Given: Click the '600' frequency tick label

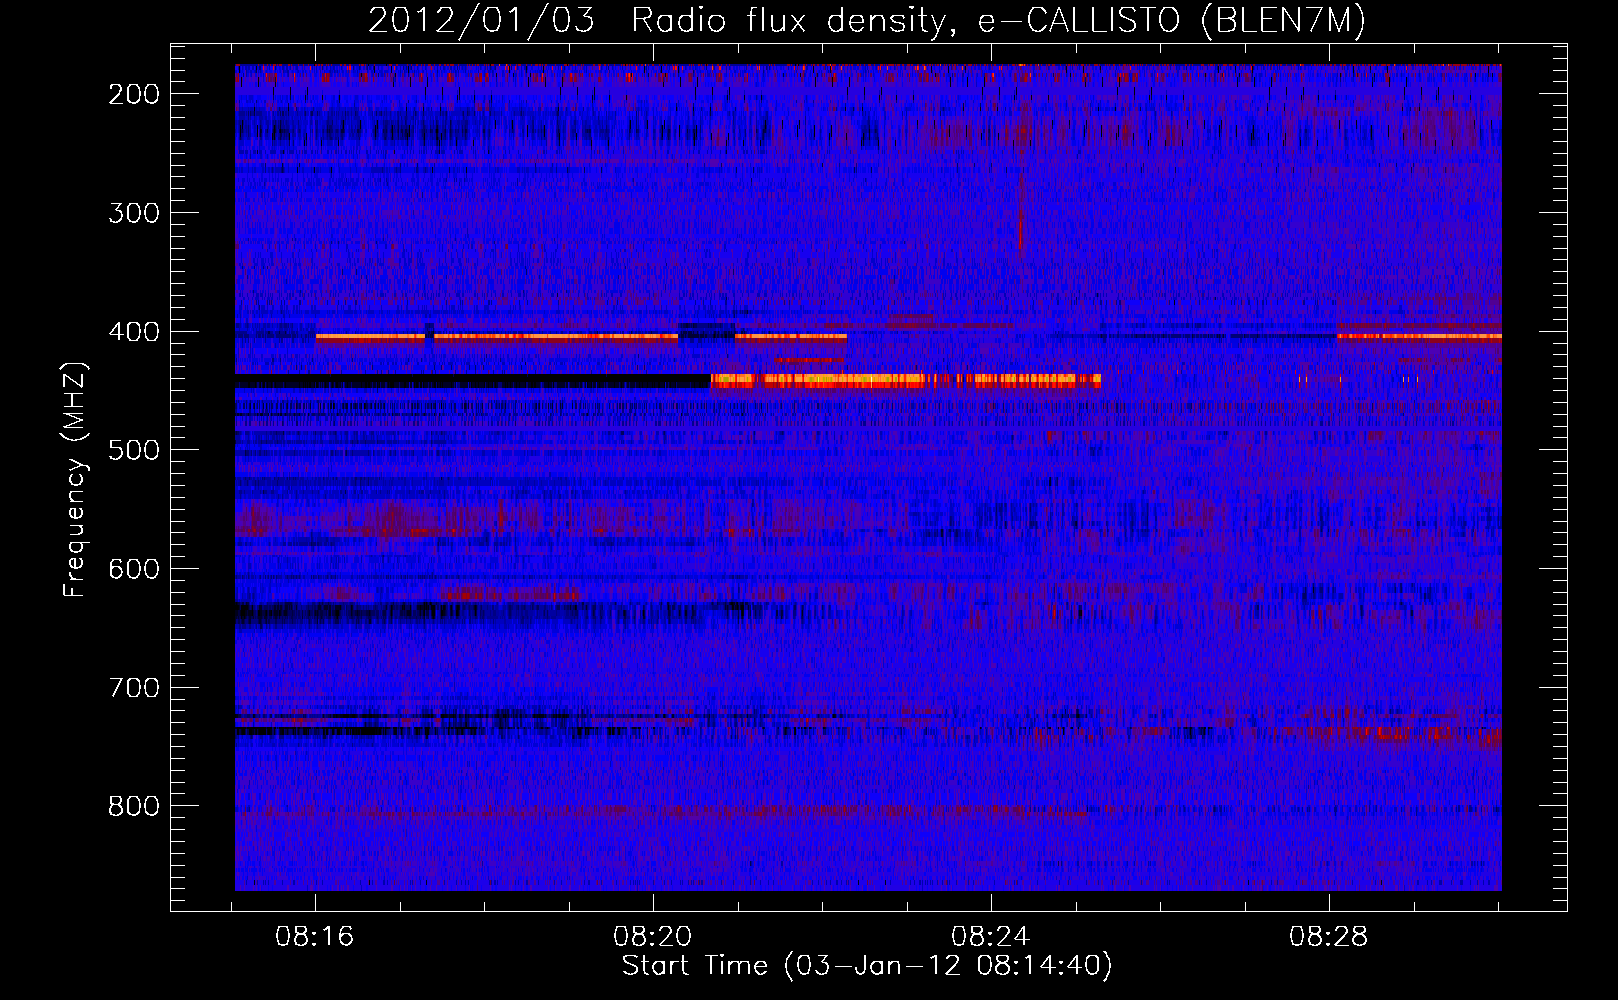Looking at the screenshot, I should (x=134, y=569).
